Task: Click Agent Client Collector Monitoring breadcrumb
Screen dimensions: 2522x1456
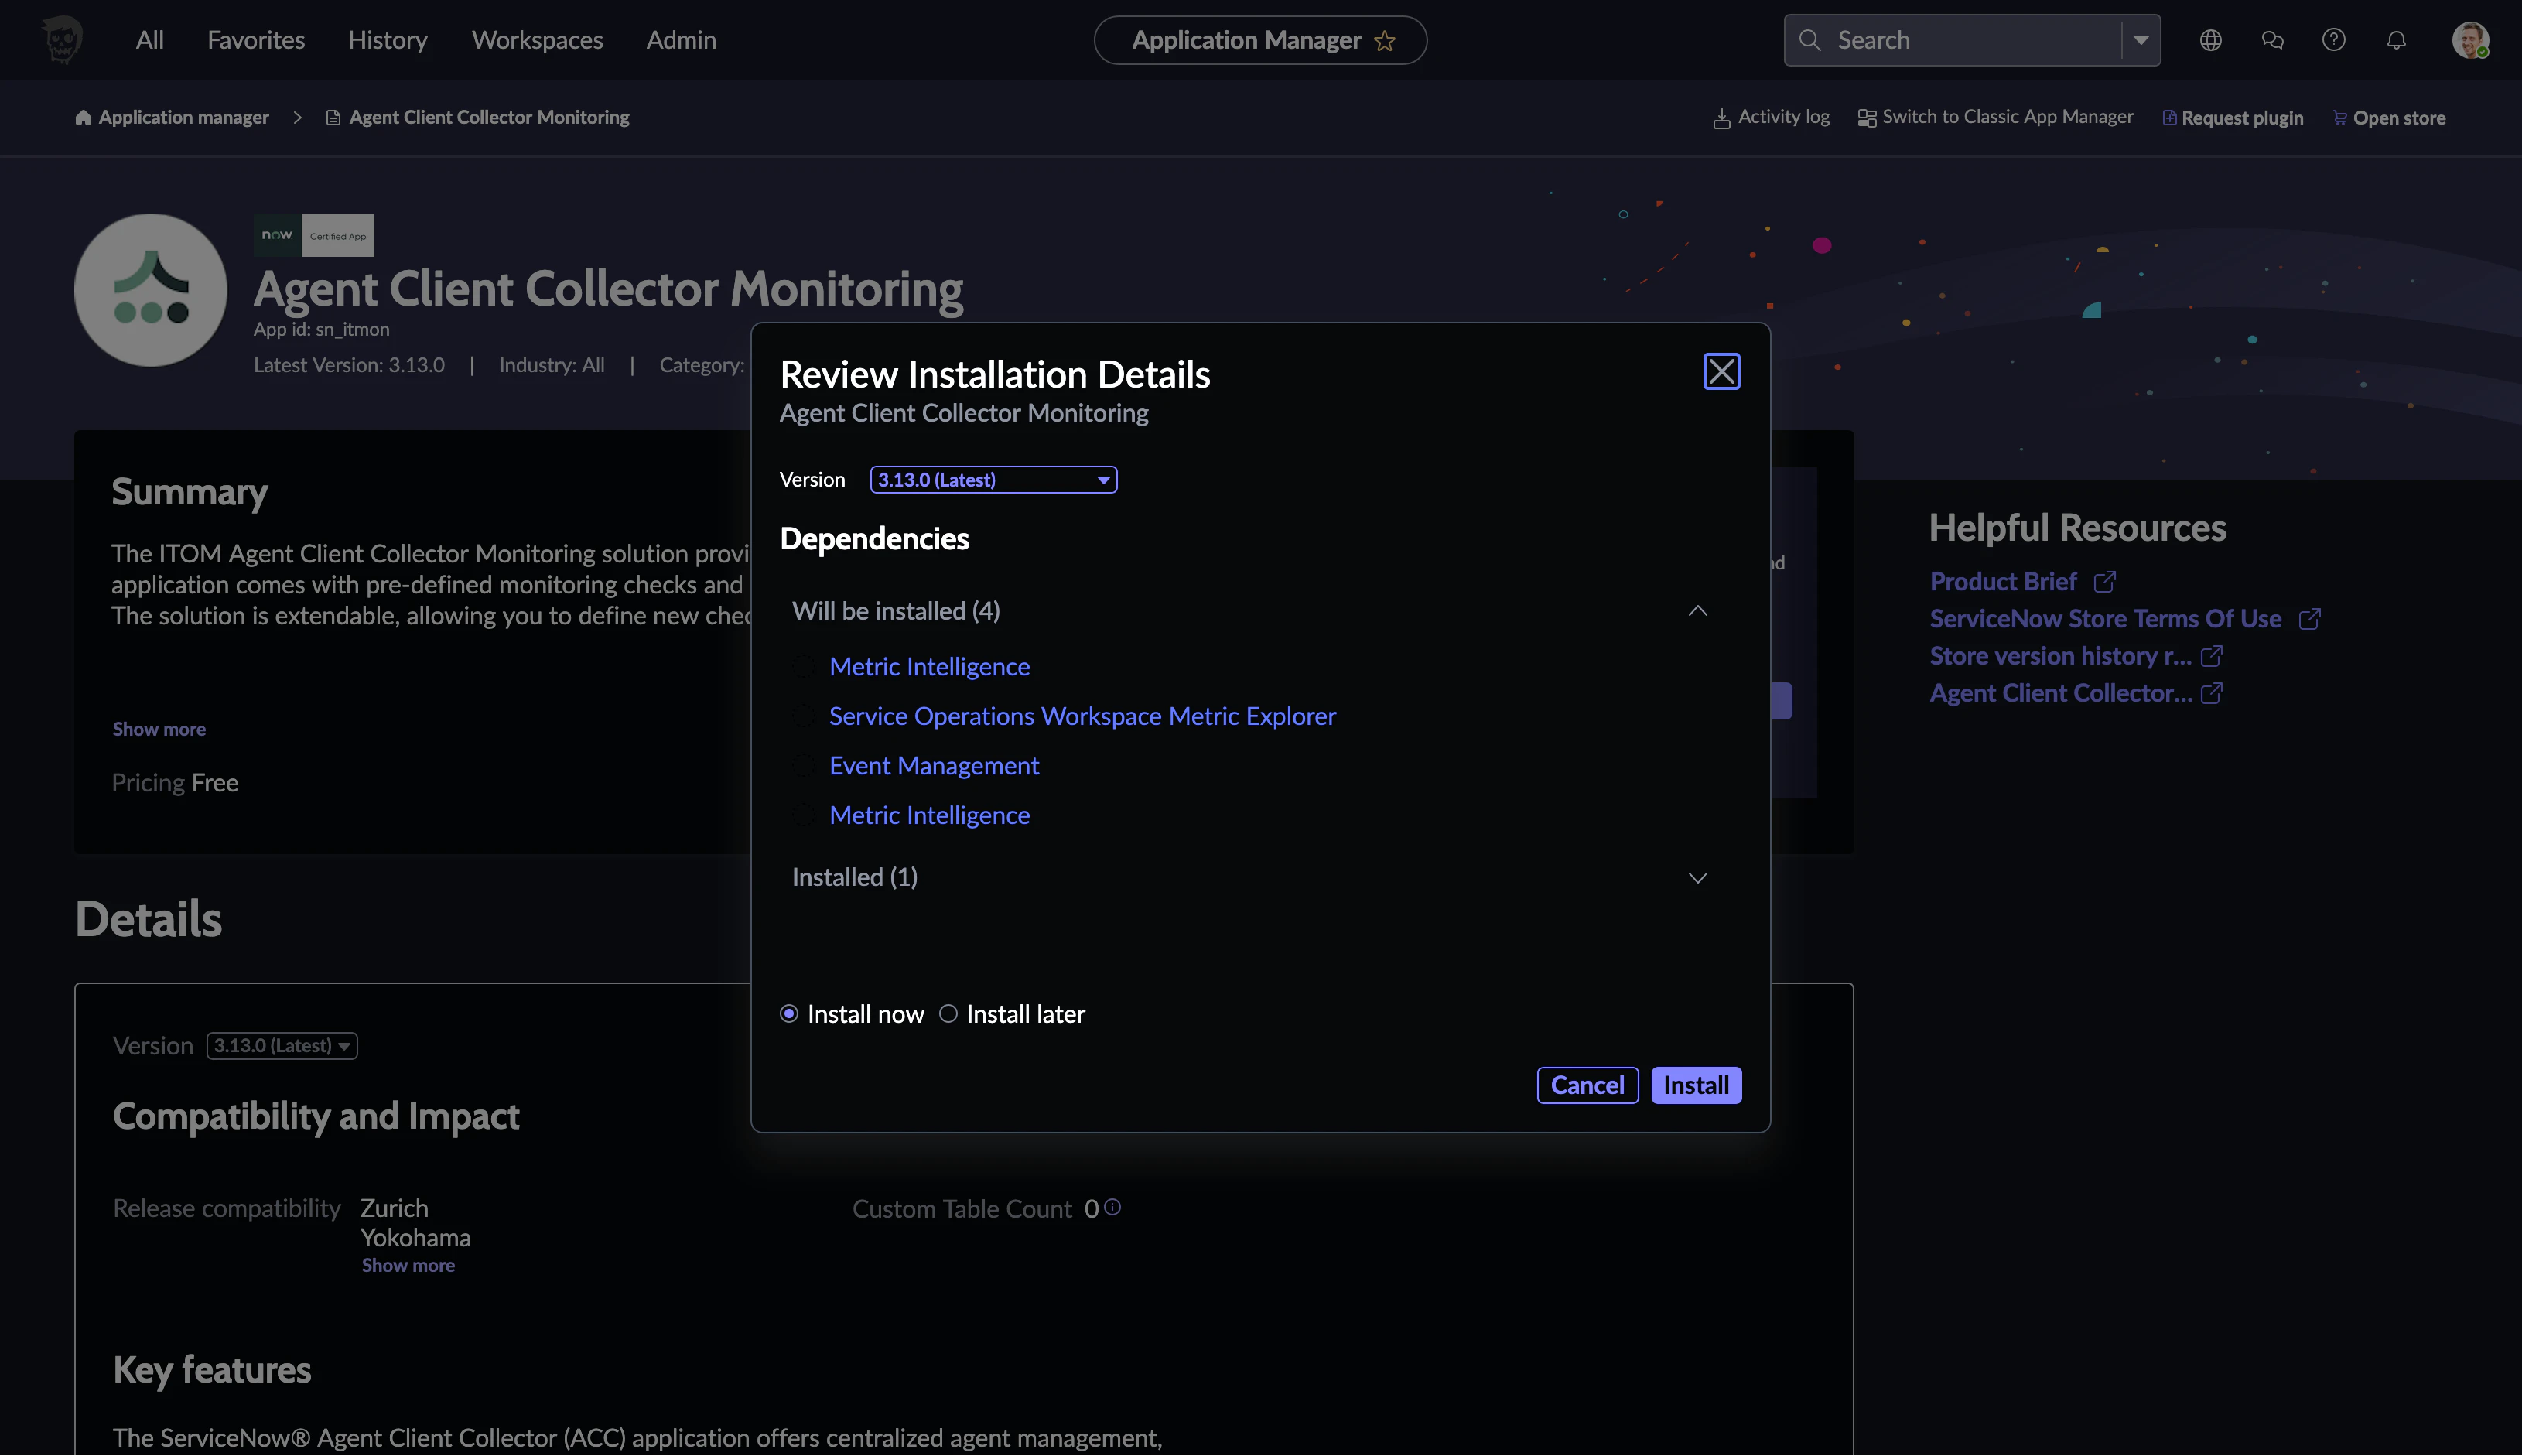Action: 489,118
